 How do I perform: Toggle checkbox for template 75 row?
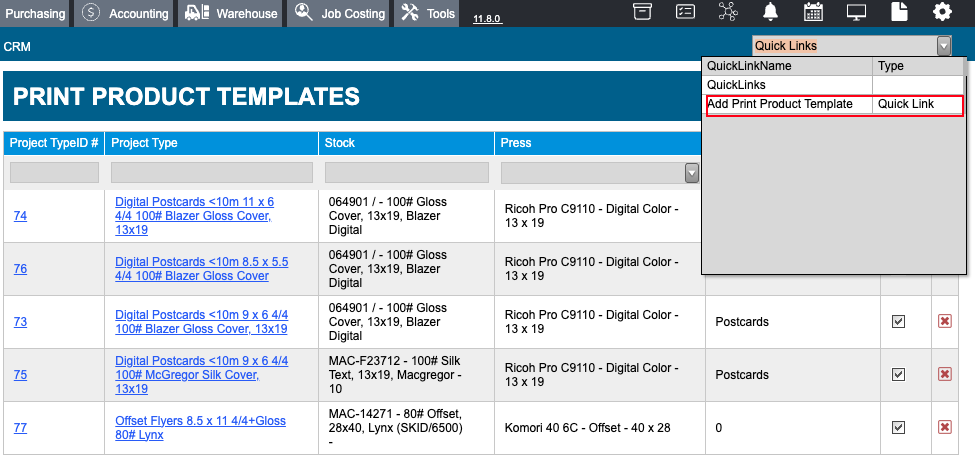pyautogui.click(x=898, y=374)
